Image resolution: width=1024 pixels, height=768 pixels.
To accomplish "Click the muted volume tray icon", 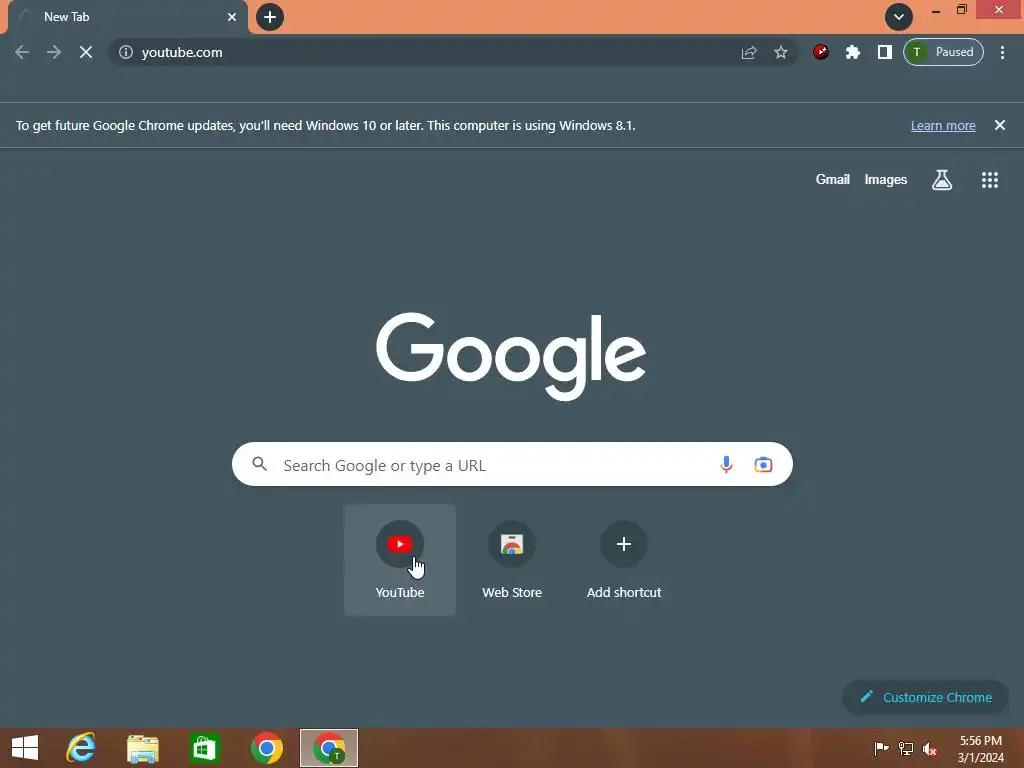I will (930, 748).
